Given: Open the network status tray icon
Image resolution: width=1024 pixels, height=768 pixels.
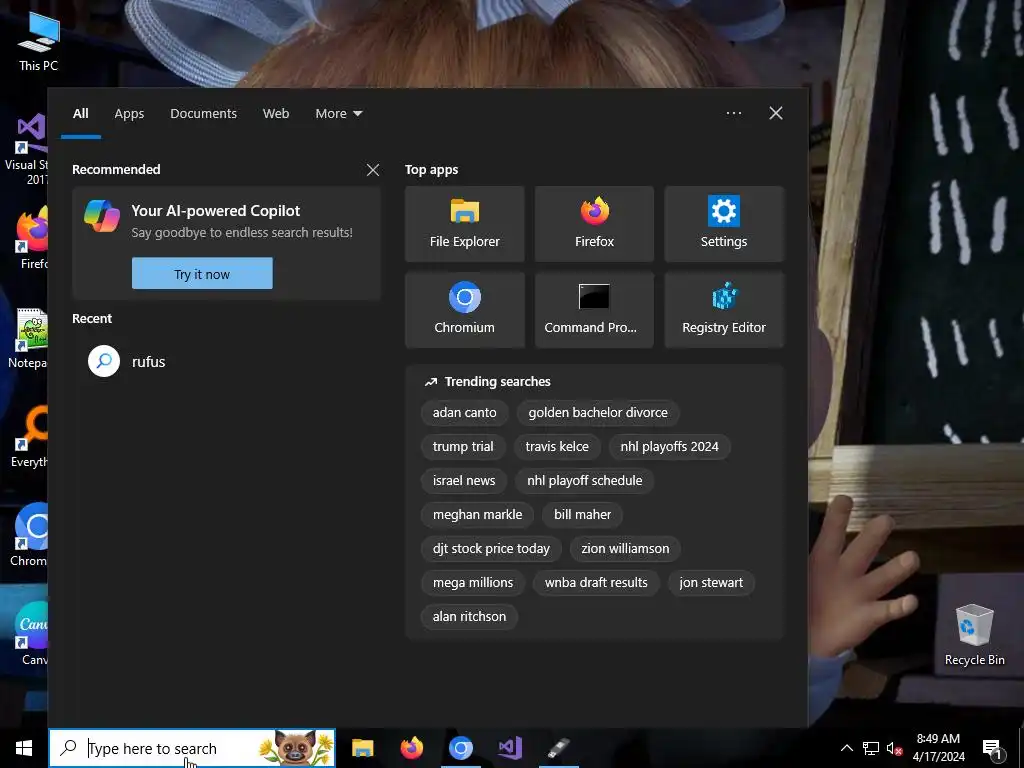Looking at the screenshot, I should [x=871, y=748].
